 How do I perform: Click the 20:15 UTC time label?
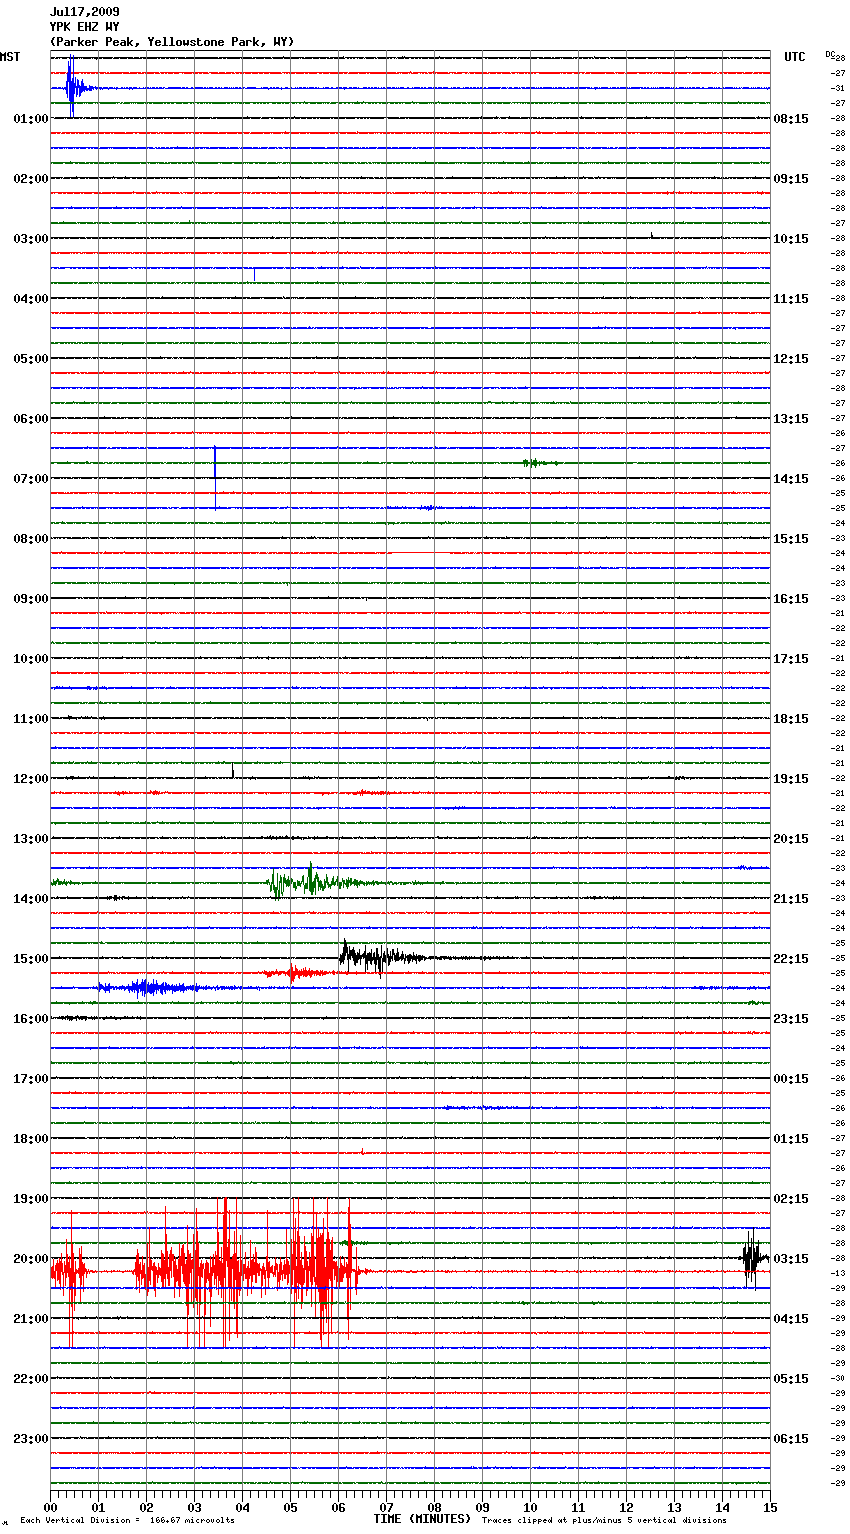[791, 839]
